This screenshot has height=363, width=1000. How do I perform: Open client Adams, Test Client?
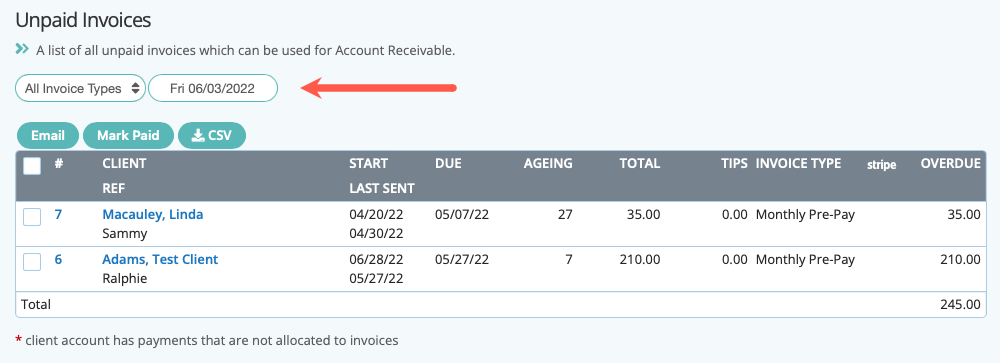tap(160, 260)
